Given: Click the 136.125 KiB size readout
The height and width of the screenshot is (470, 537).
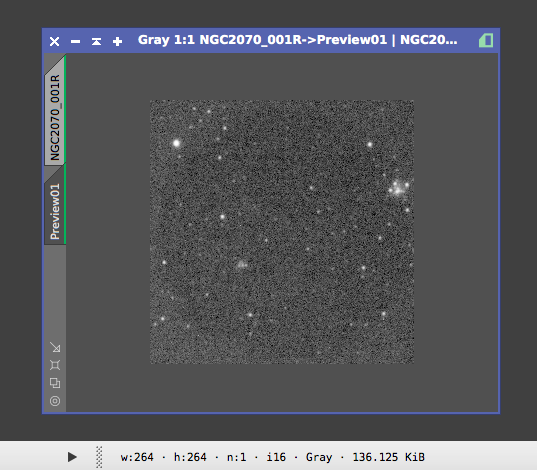Looking at the screenshot, I should 389,457.
